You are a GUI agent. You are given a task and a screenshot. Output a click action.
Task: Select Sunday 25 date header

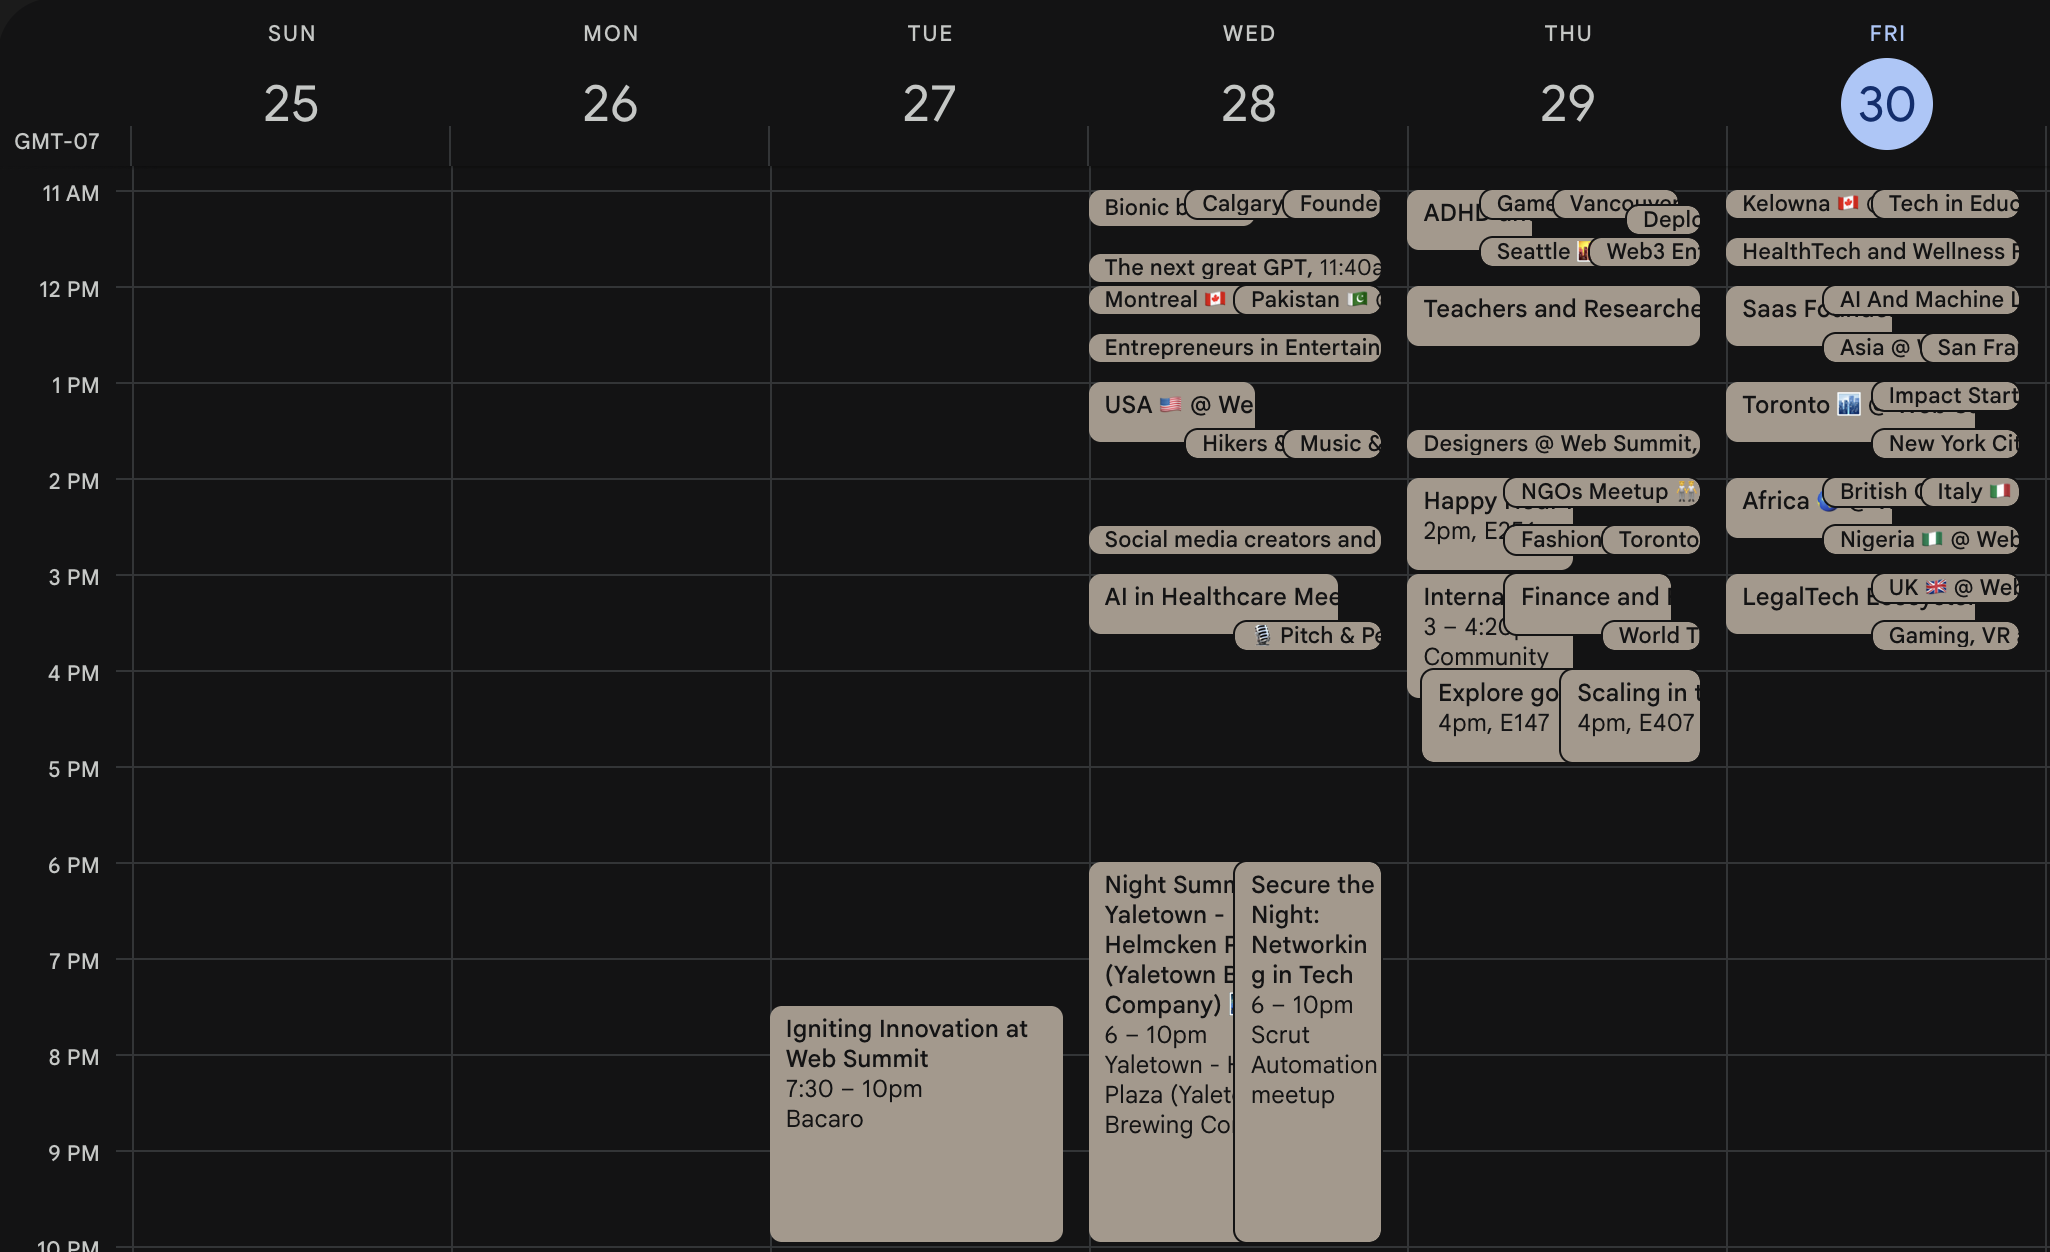(x=291, y=104)
